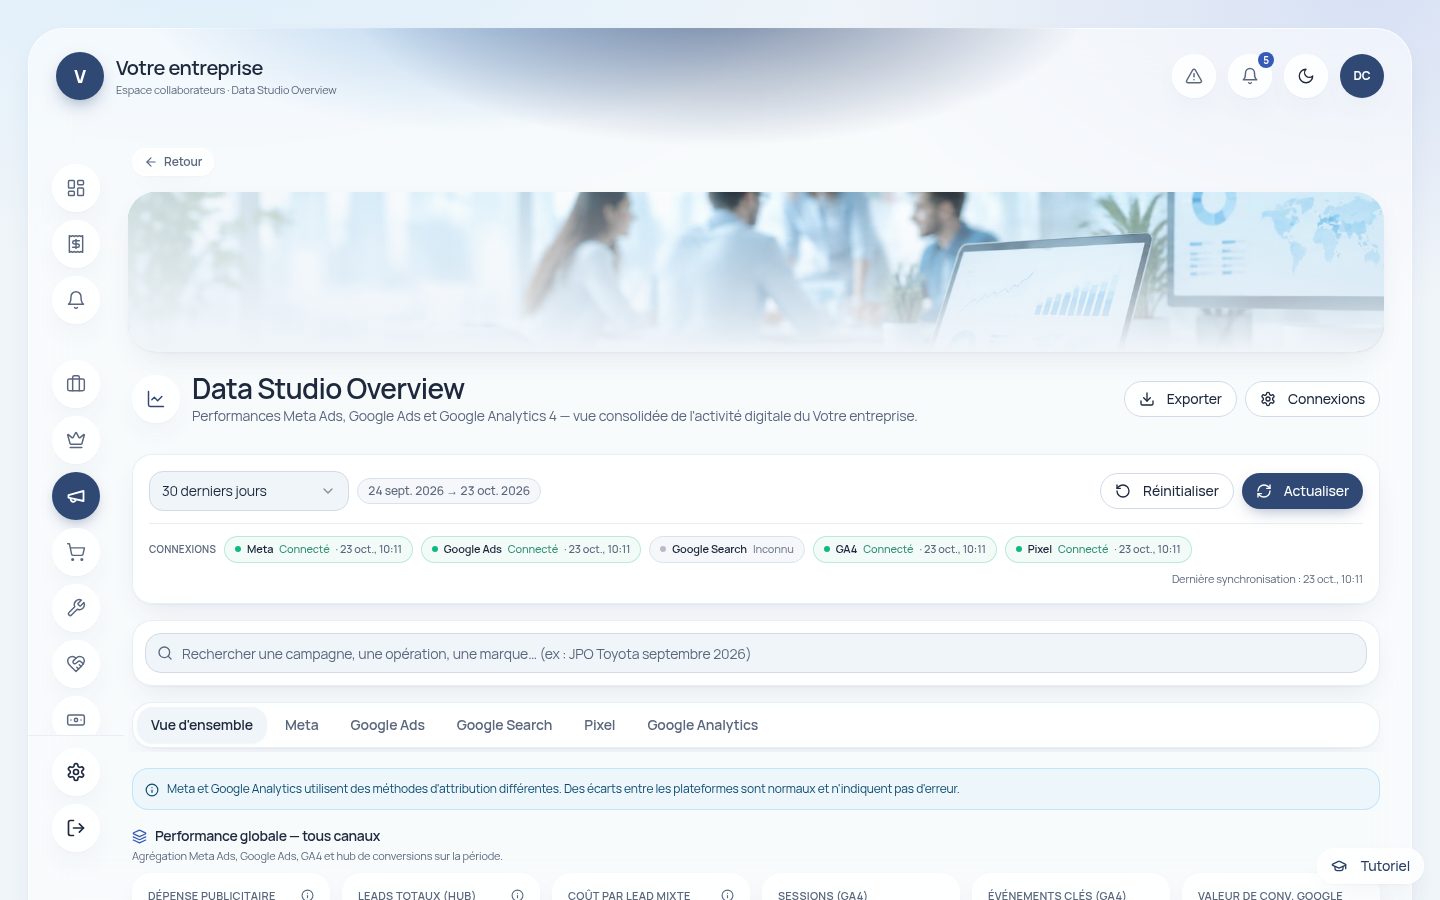
Task: Go back using the Retour button
Action: click(x=173, y=162)
